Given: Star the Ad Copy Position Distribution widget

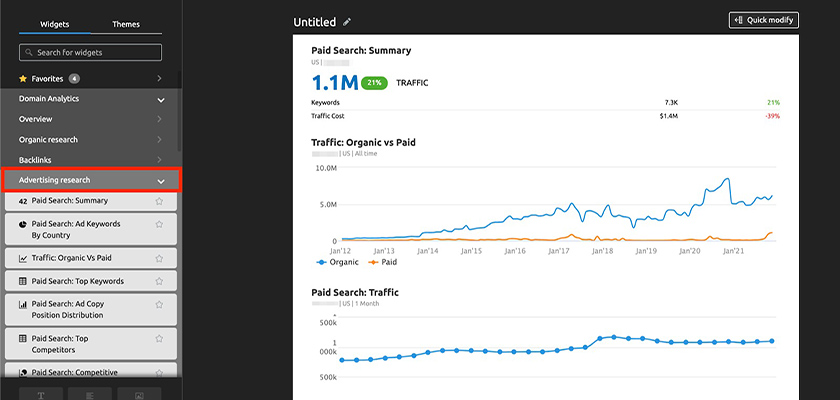Looking at the screenshot, I should pos(159,303).
